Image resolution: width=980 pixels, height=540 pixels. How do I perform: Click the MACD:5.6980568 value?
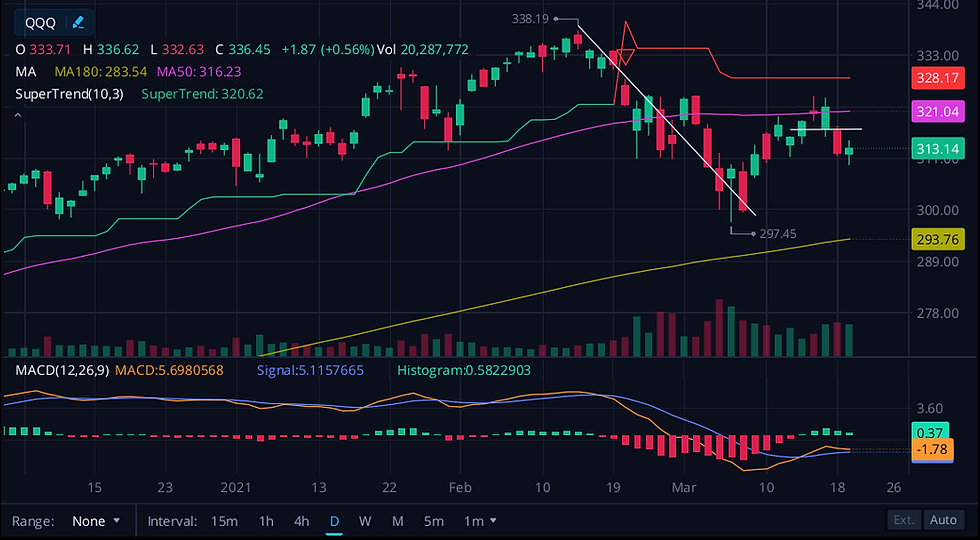[x=168, y=371]
